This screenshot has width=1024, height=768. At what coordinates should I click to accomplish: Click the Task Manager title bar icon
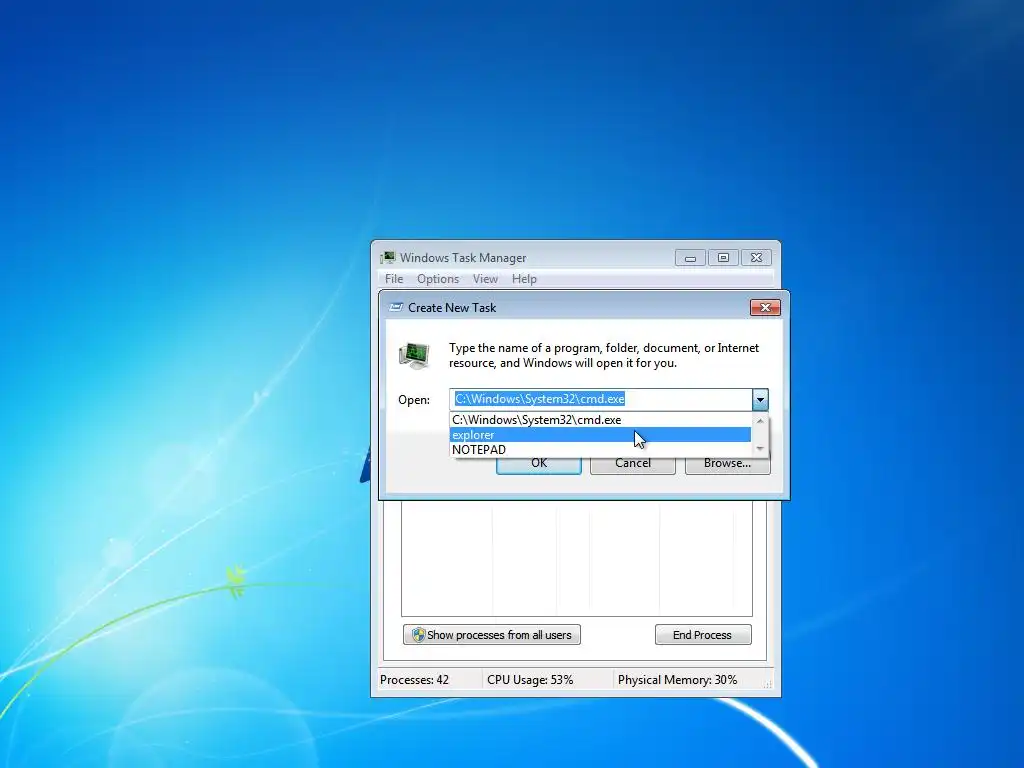click(388, 257)
